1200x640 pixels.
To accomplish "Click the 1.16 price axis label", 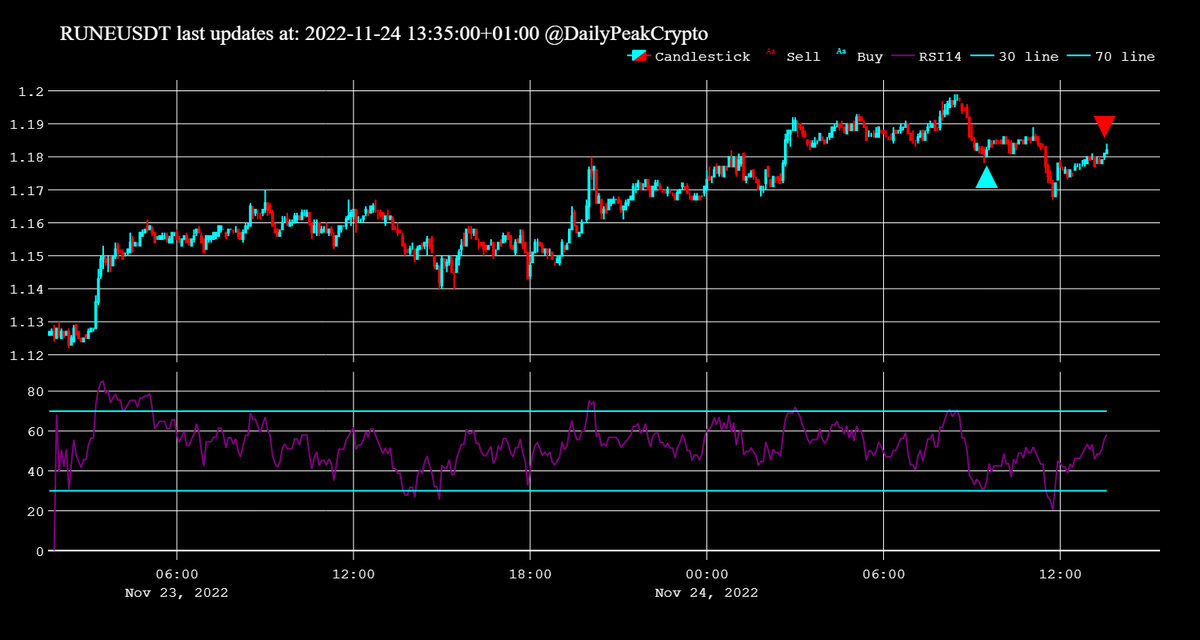I will tap(26, 223).
